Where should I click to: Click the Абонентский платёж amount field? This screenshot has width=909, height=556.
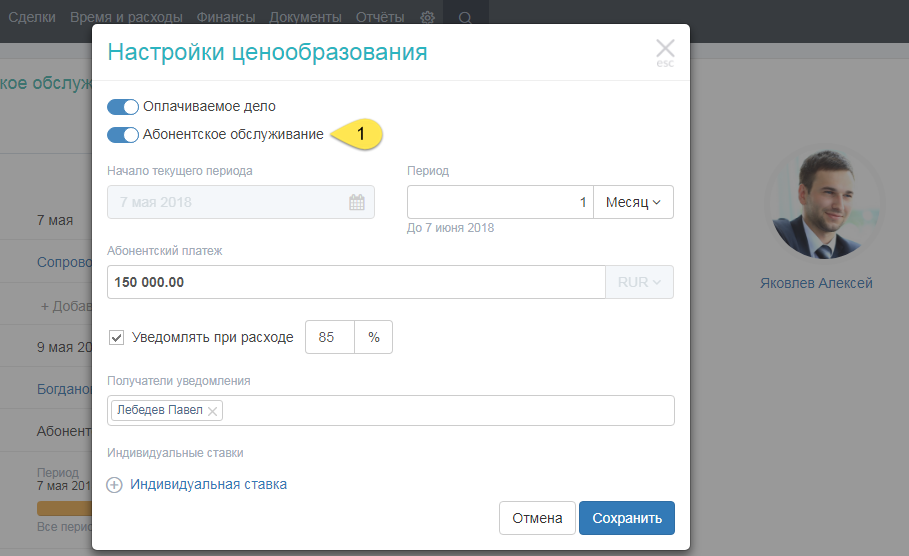point(355,282)
